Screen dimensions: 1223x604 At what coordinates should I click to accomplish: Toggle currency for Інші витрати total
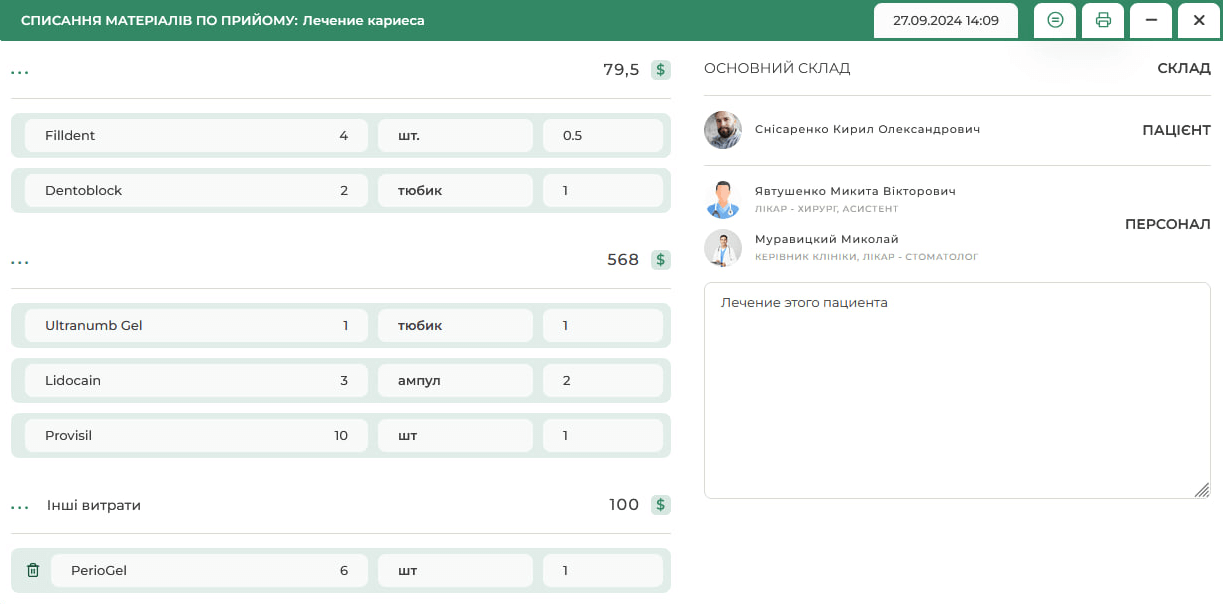pos(660,505)
